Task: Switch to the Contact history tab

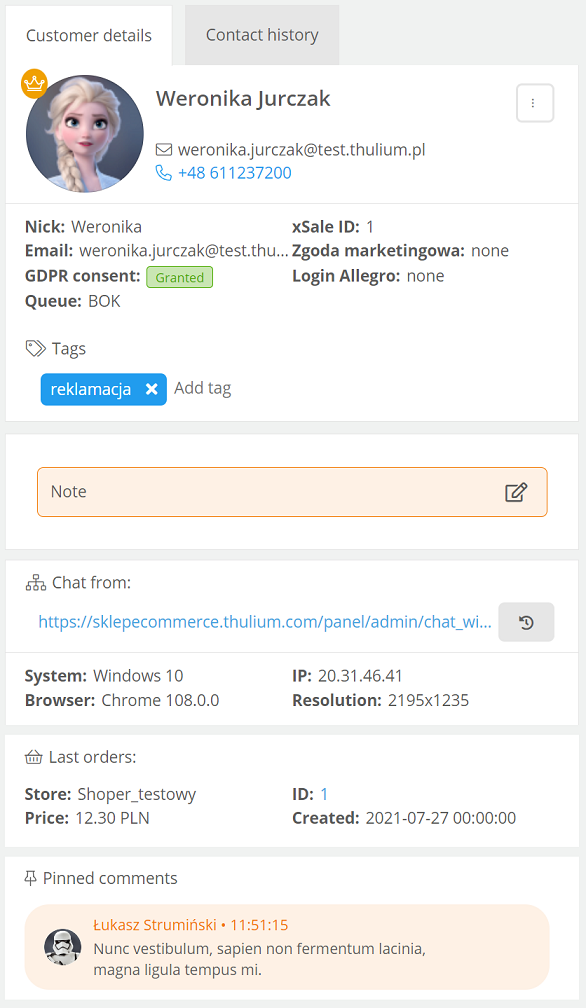Action: tap(262, 35)
